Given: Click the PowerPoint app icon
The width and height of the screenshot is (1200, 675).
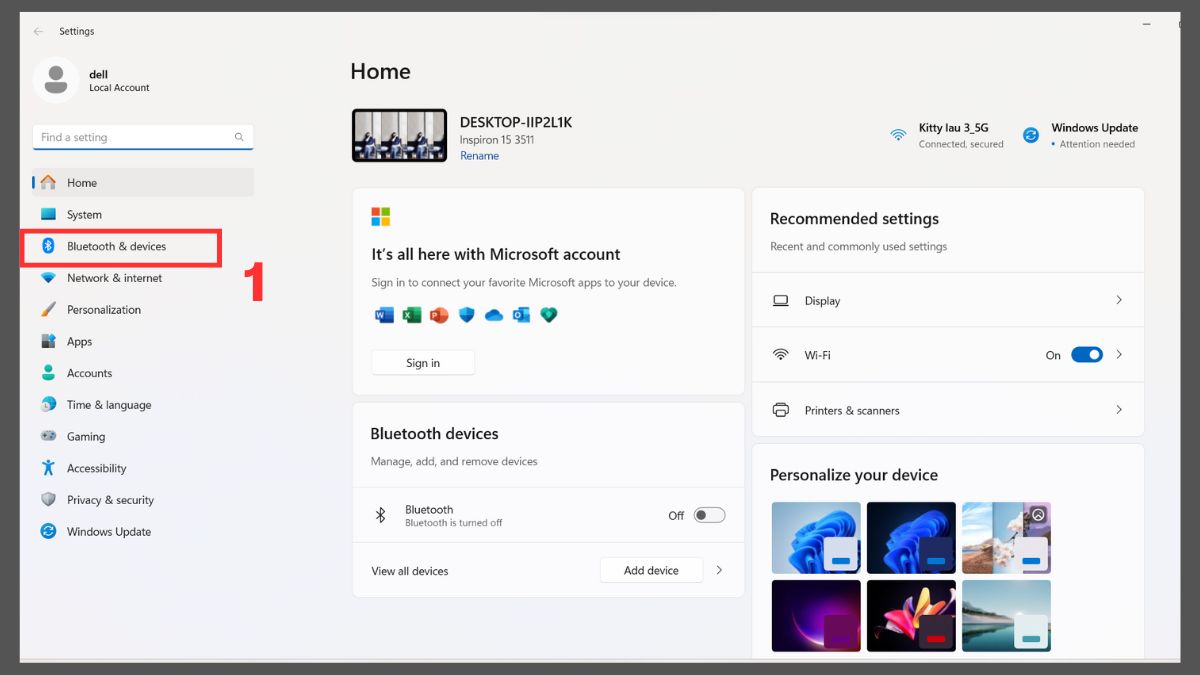Looking at the screenshot, I should [x=438, y=315].
